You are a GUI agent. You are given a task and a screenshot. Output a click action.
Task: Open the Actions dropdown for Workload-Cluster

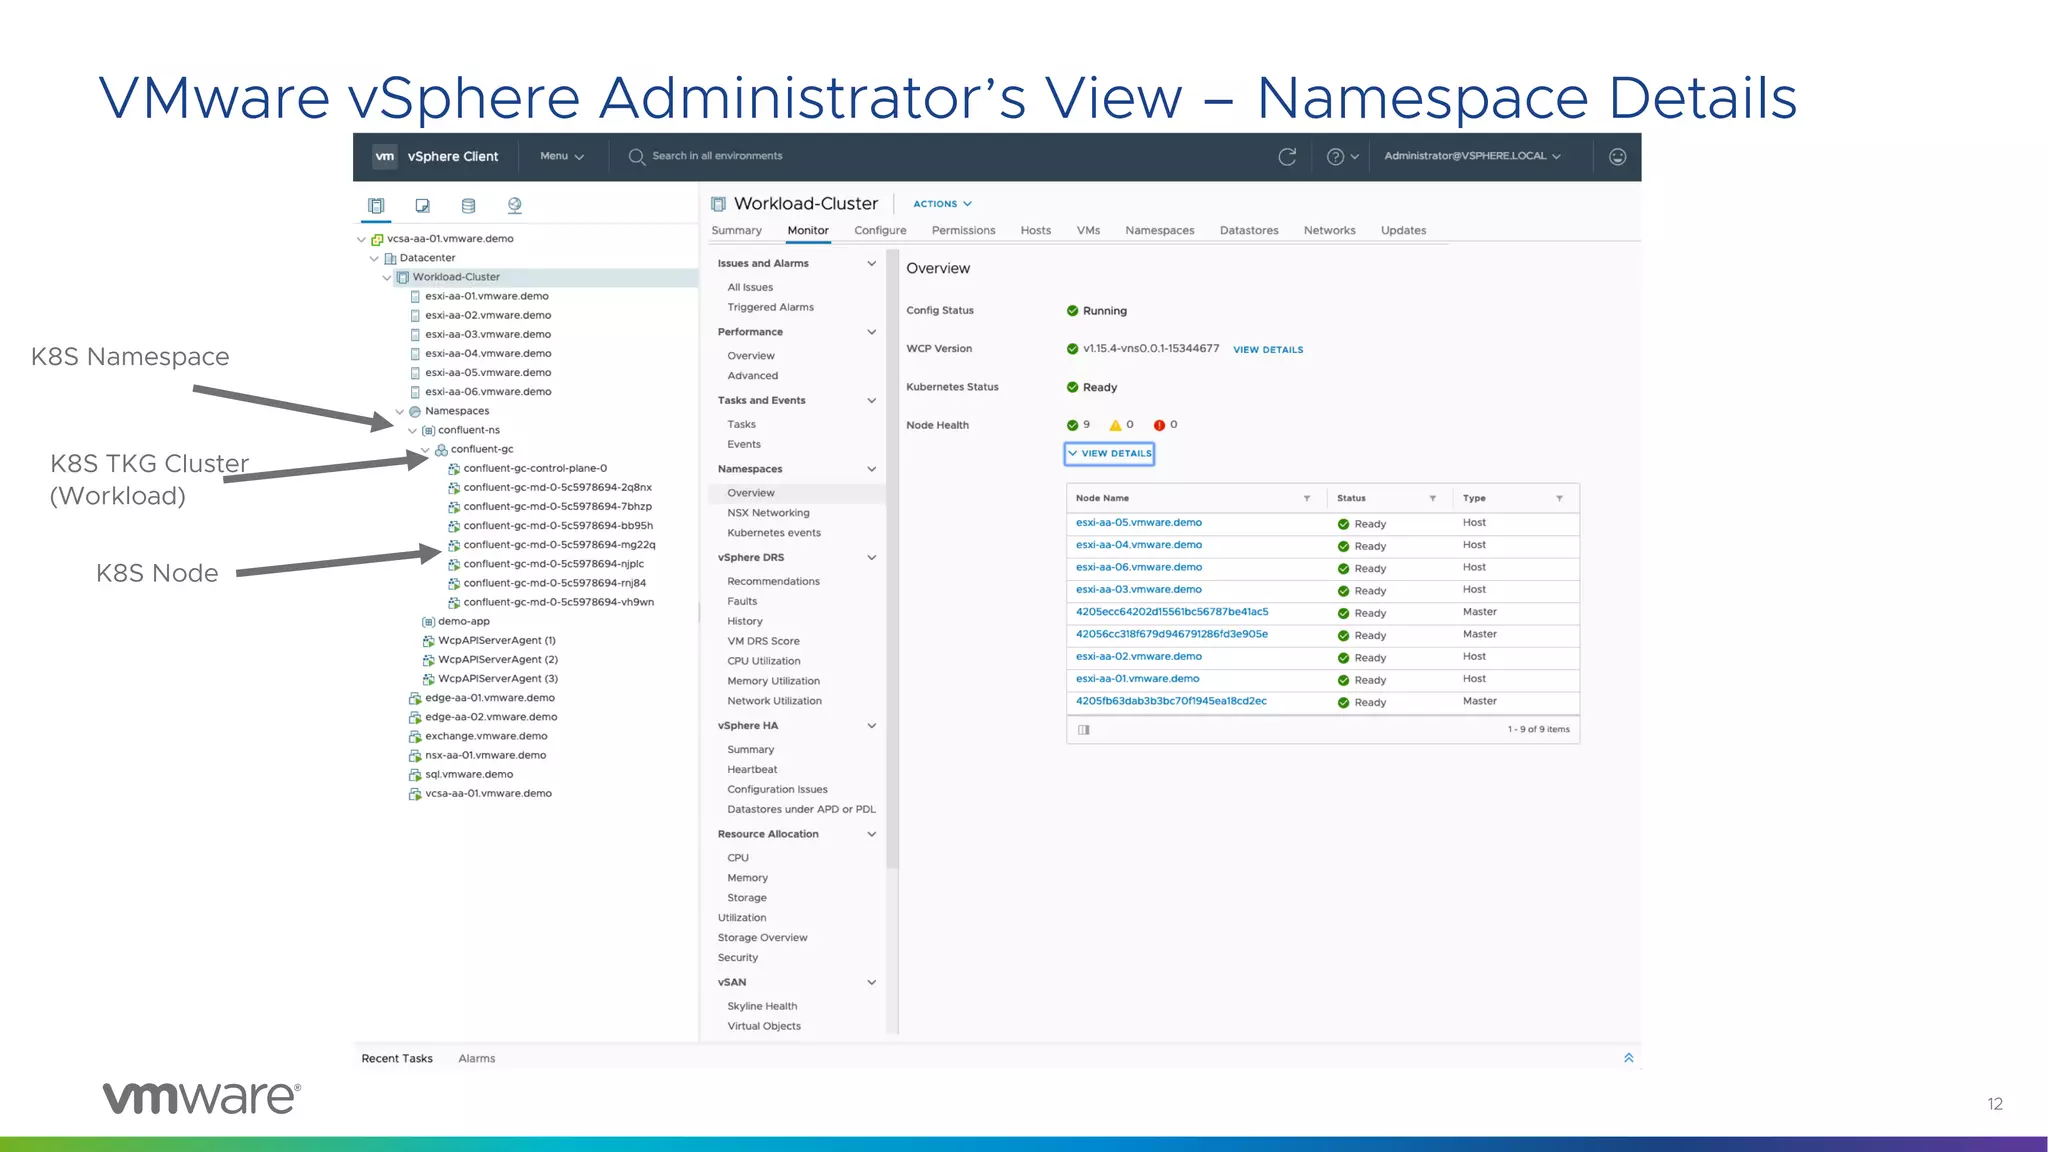coord(941,204)
